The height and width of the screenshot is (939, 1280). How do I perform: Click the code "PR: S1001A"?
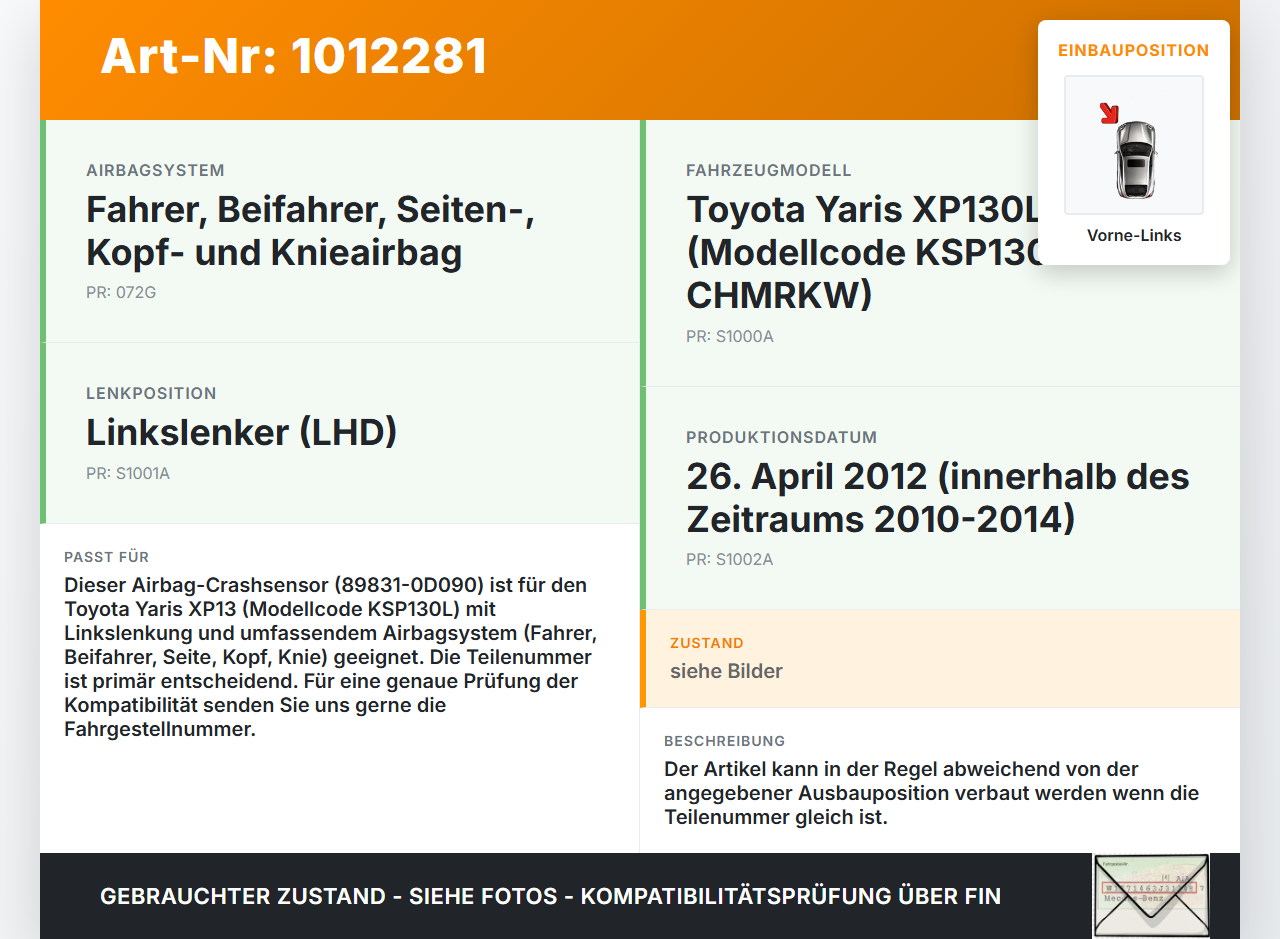(x=128, y=474)
